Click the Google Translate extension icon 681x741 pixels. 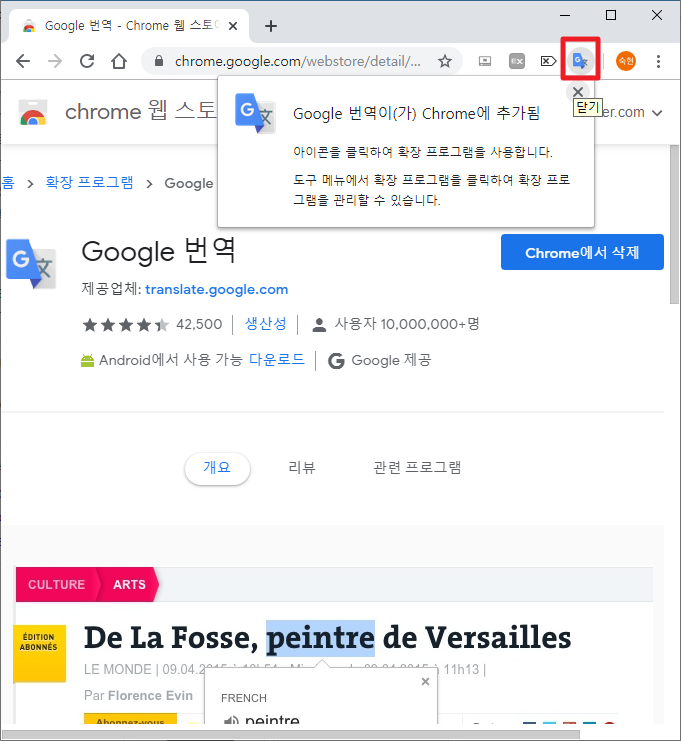580,60
